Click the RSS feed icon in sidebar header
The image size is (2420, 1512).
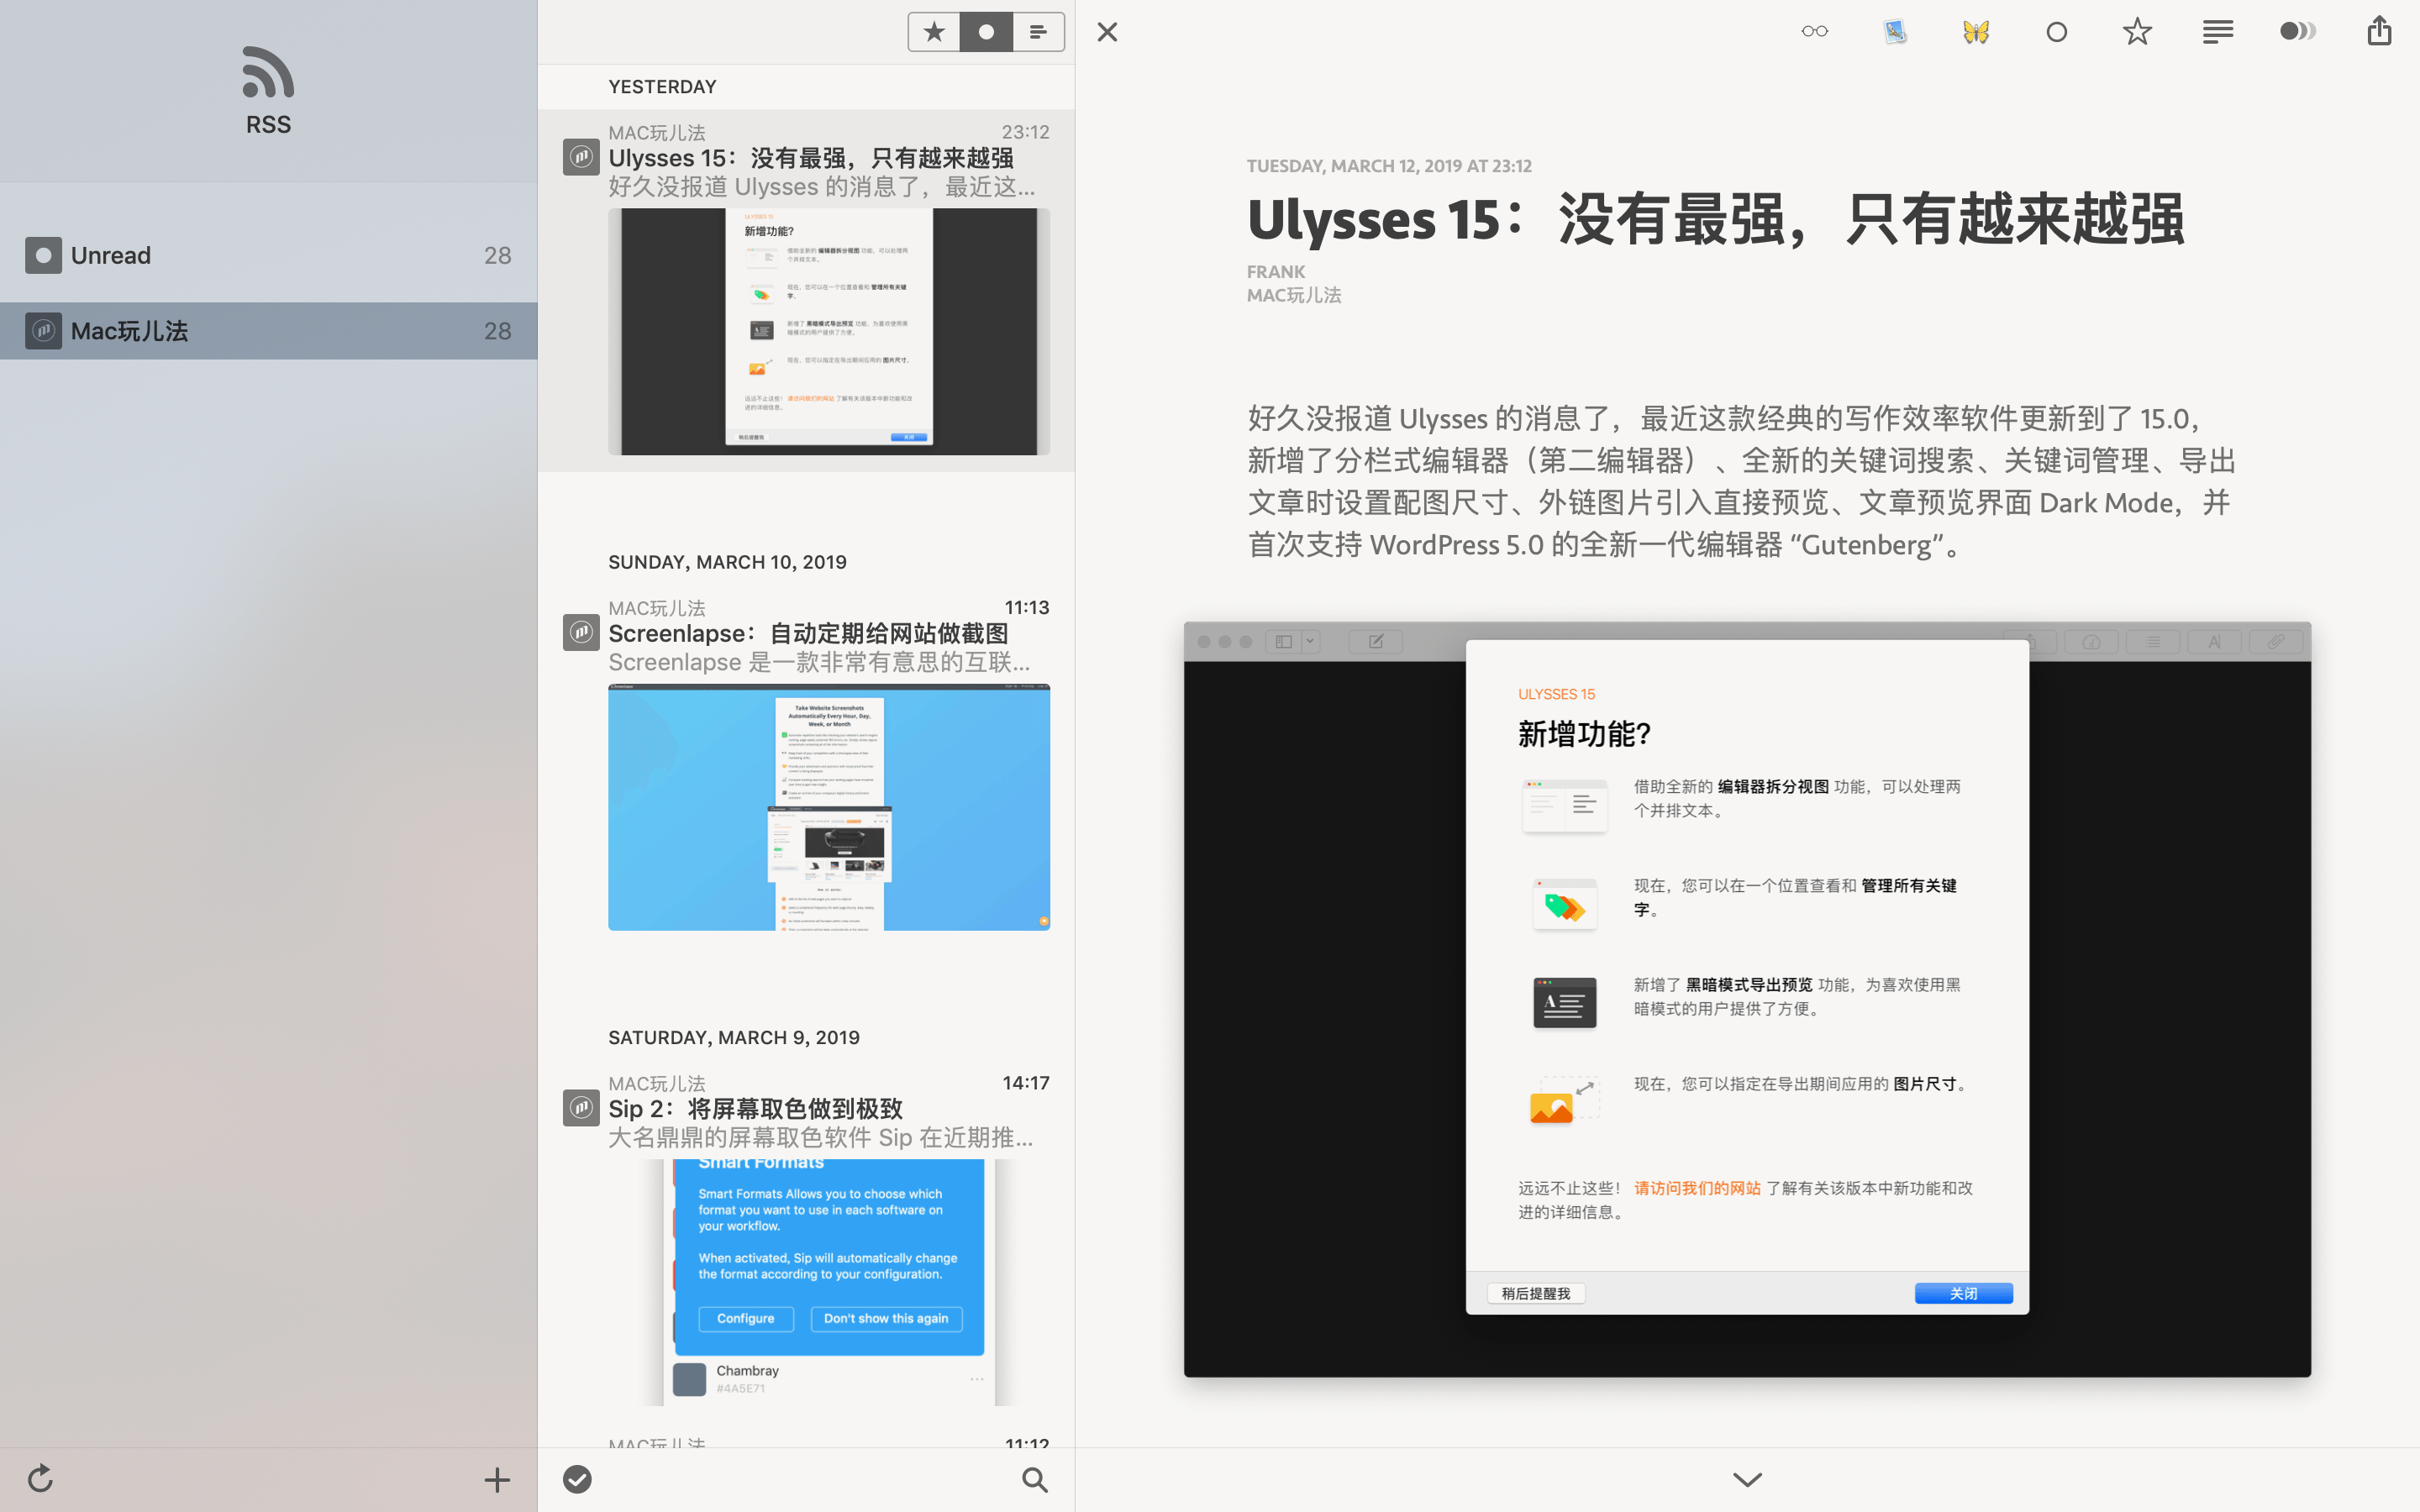click(x=268, y=72)
